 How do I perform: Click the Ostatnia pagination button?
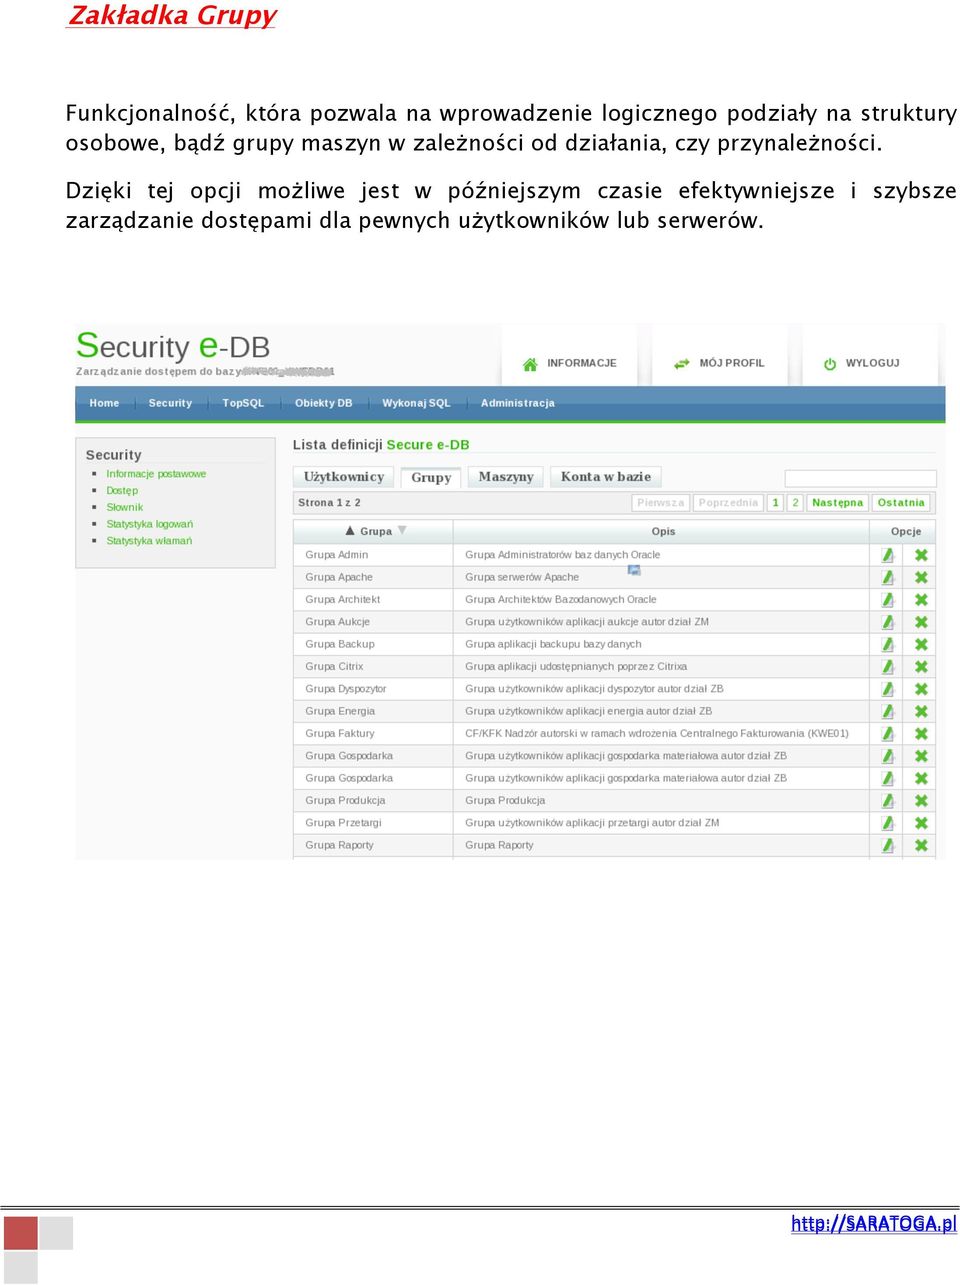(901, 503)
